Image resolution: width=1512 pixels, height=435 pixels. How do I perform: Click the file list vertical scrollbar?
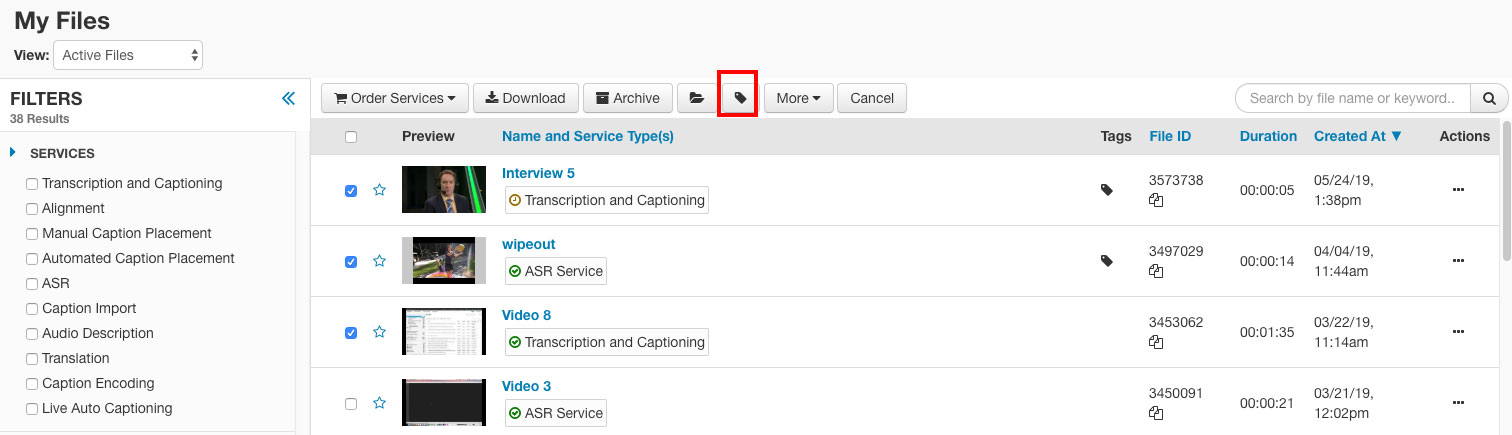(1506, 190)
